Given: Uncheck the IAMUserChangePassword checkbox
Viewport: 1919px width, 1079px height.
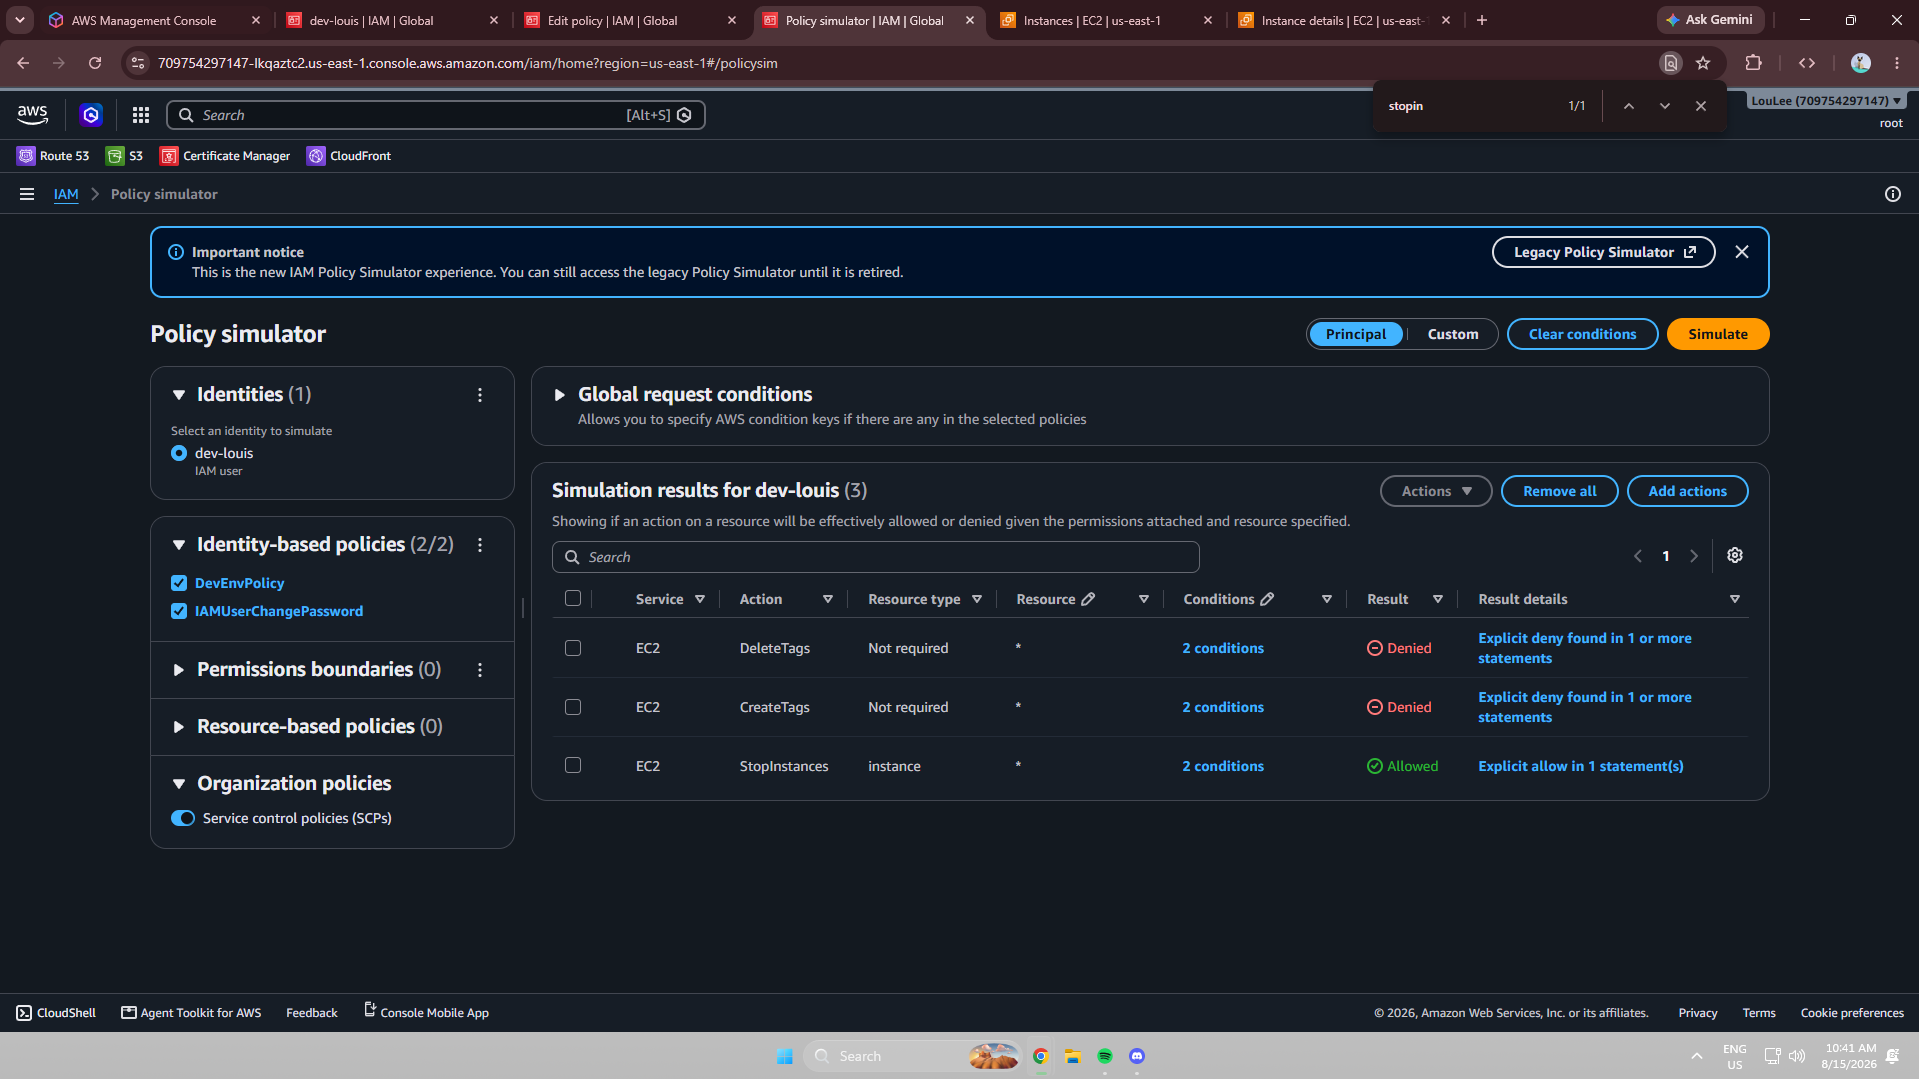Looking at the screenshot, I should [179, 611].
